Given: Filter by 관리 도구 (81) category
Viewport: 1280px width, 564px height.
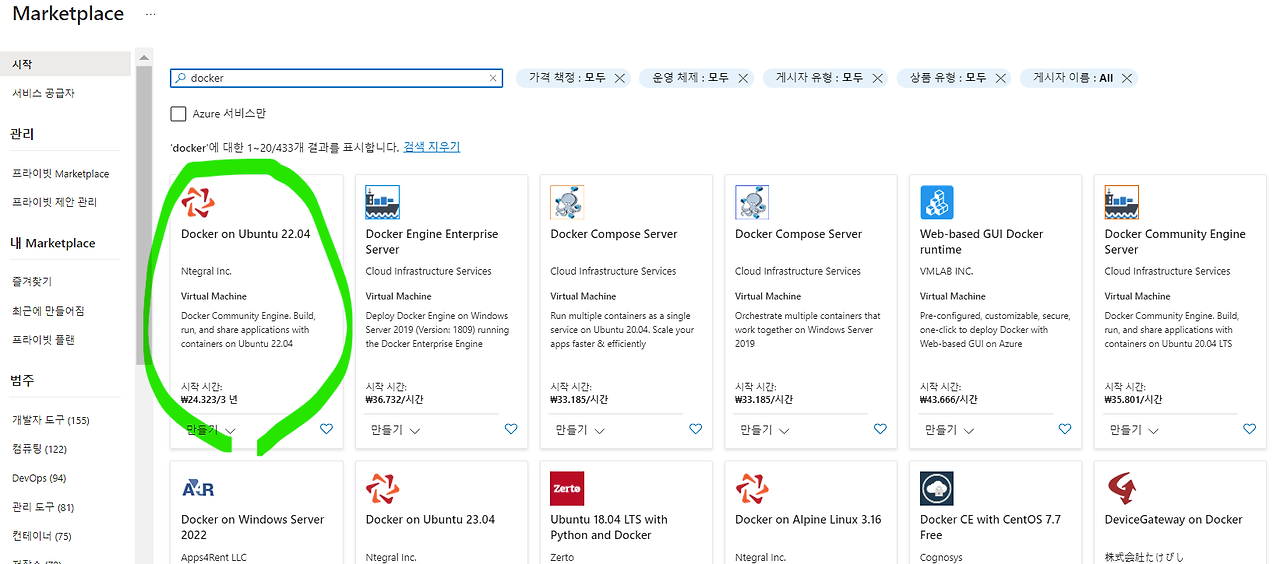Looking at the screenshot, I should point(43,507).
